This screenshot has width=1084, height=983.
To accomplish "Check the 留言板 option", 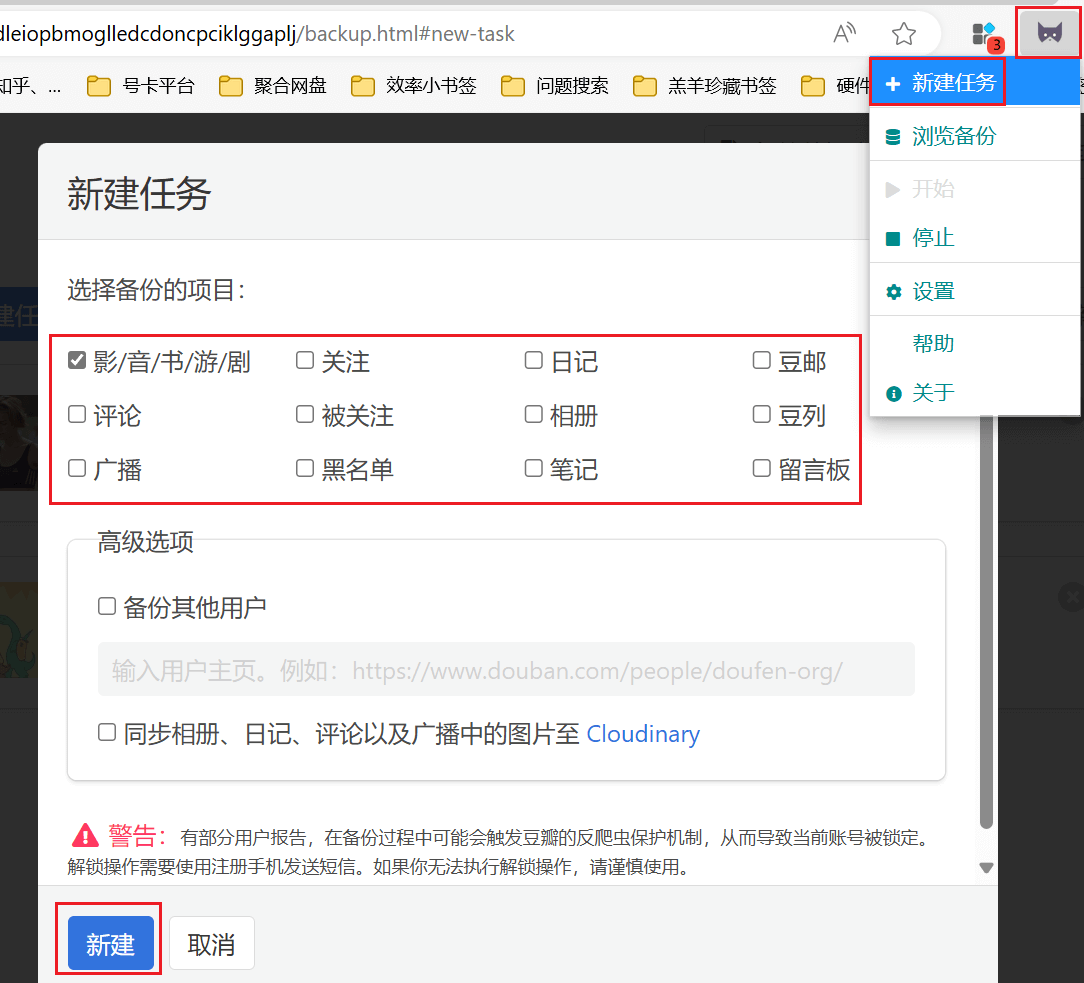I will point(762,468).
